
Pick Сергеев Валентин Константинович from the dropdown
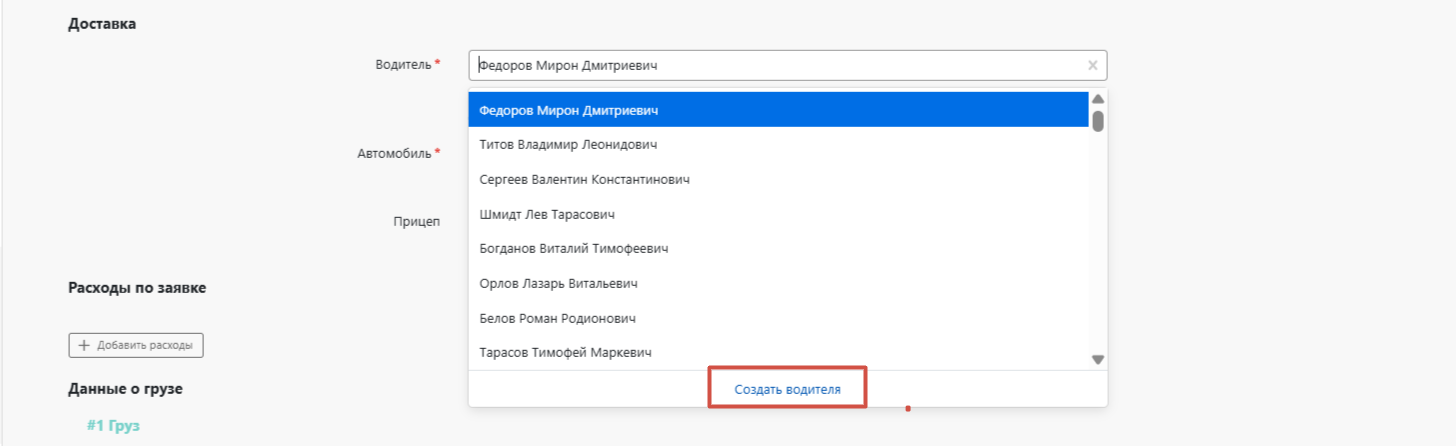point(584,180)
